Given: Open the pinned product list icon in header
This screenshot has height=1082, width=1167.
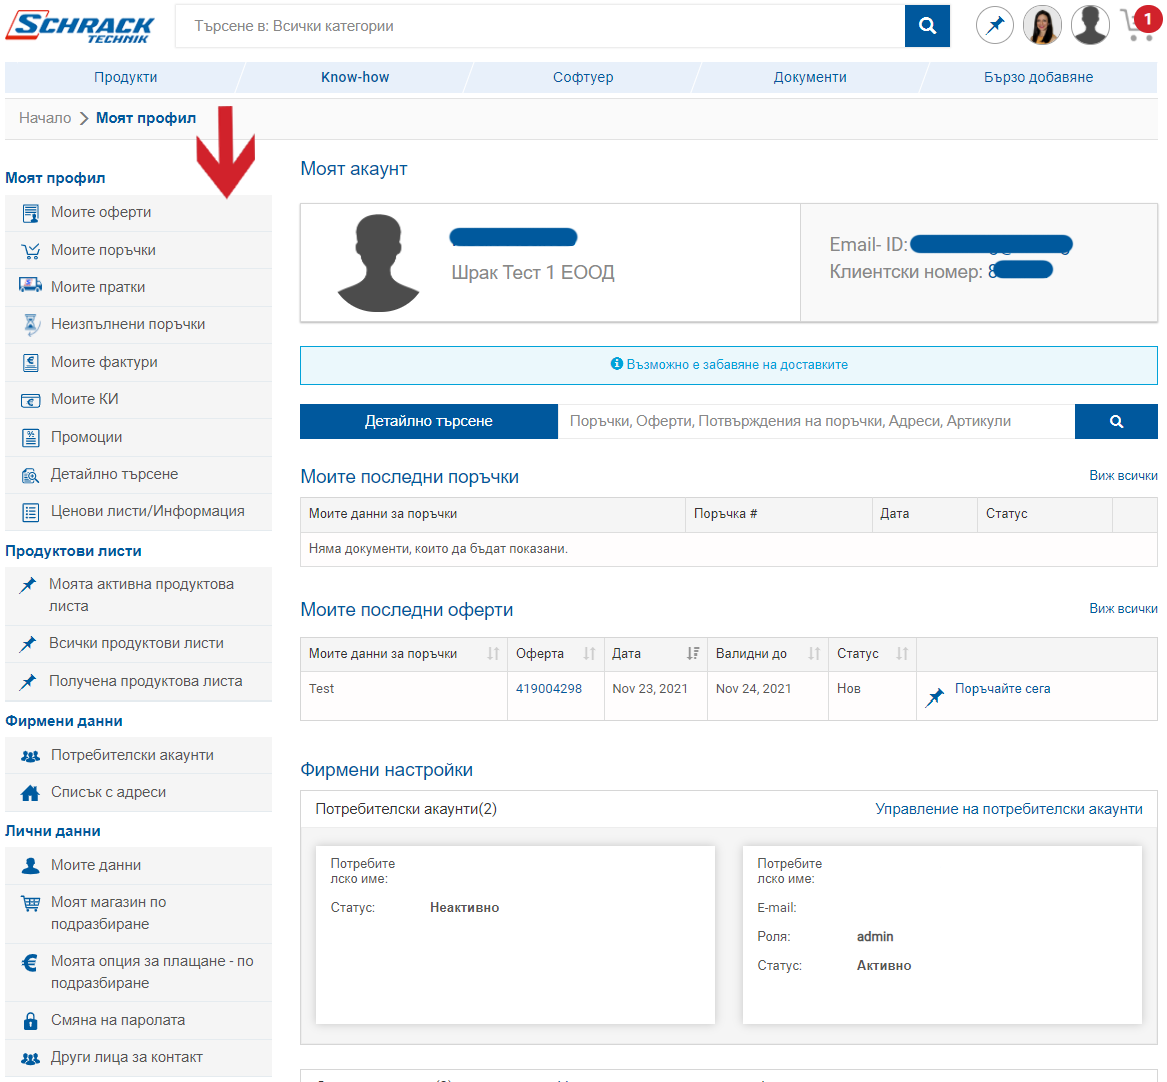Looking at the screenshot, I should pos(994,25).
